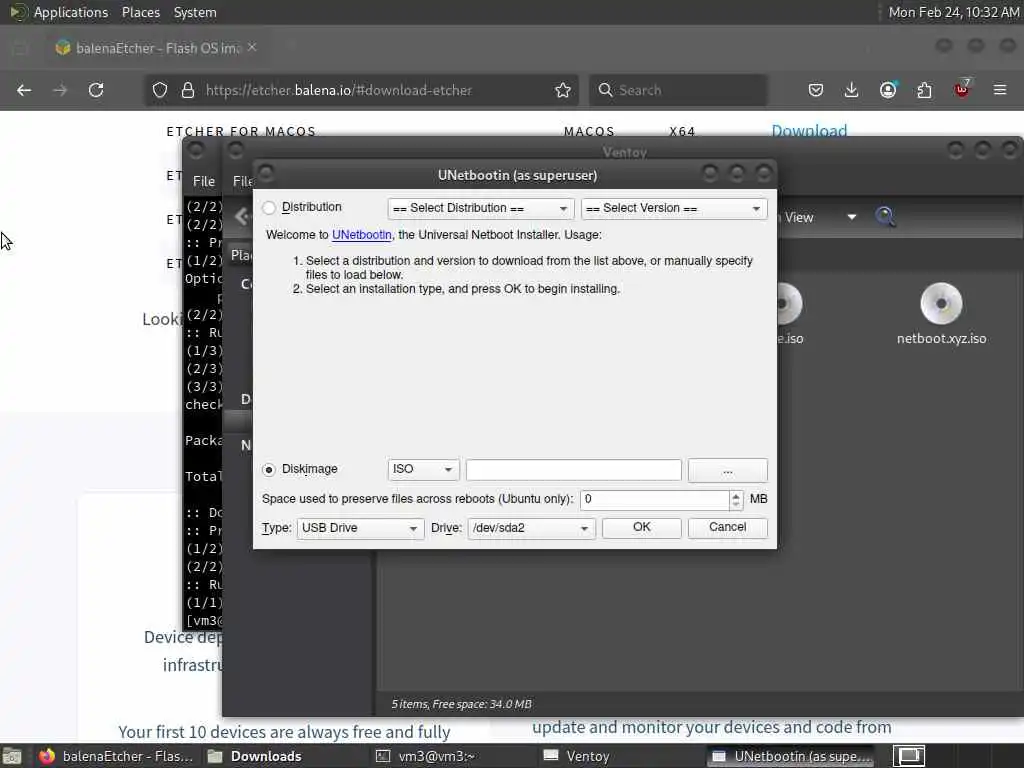Bookmark page with the star icon
The width and height of the screenshot is (1024, 768).
pyautogui.click(x=563, y=90)
